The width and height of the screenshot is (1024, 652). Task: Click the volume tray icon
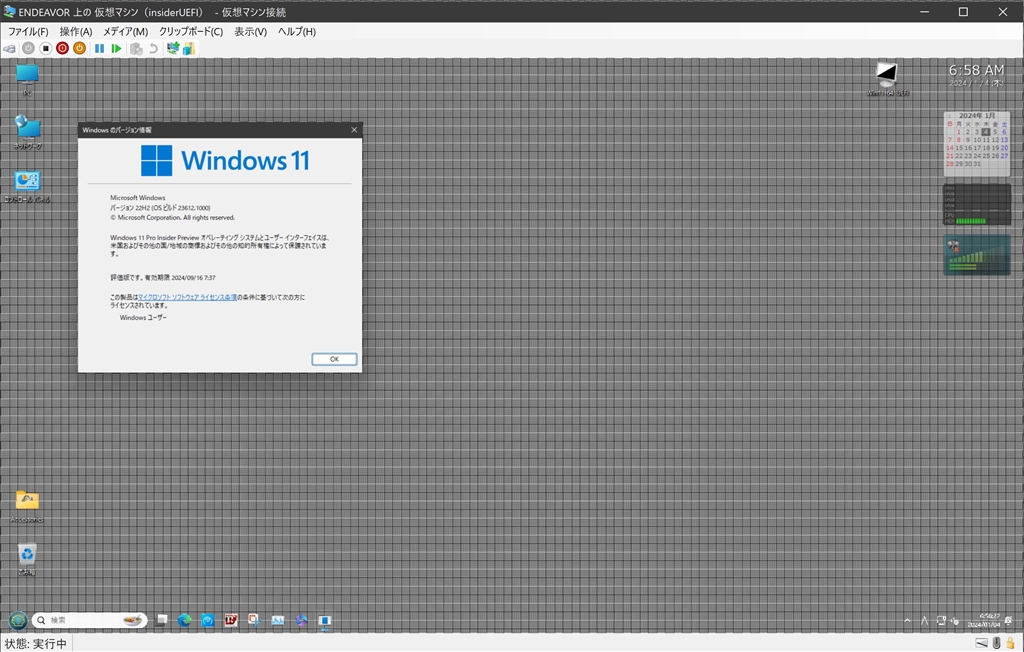[x=955, y=621]
